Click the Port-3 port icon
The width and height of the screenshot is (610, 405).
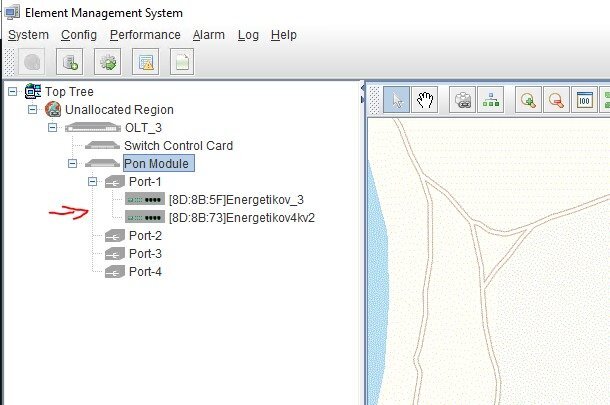tap(115, 254)
